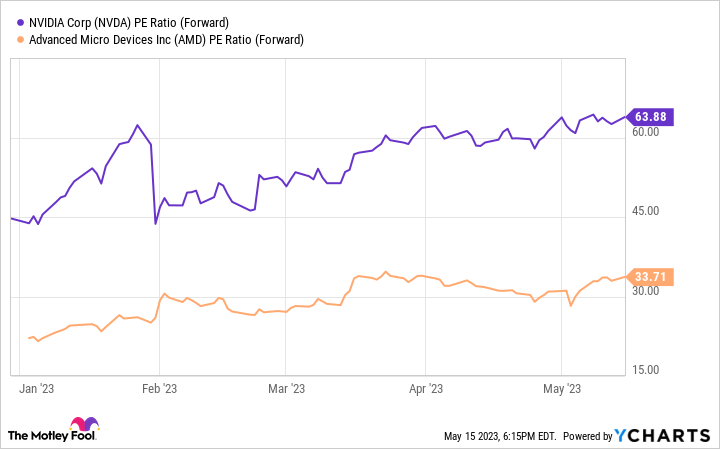This screenshot has width=720, height=449.
Task: Click the 45.00 y-axis label
Action: [x=647, y=211]
